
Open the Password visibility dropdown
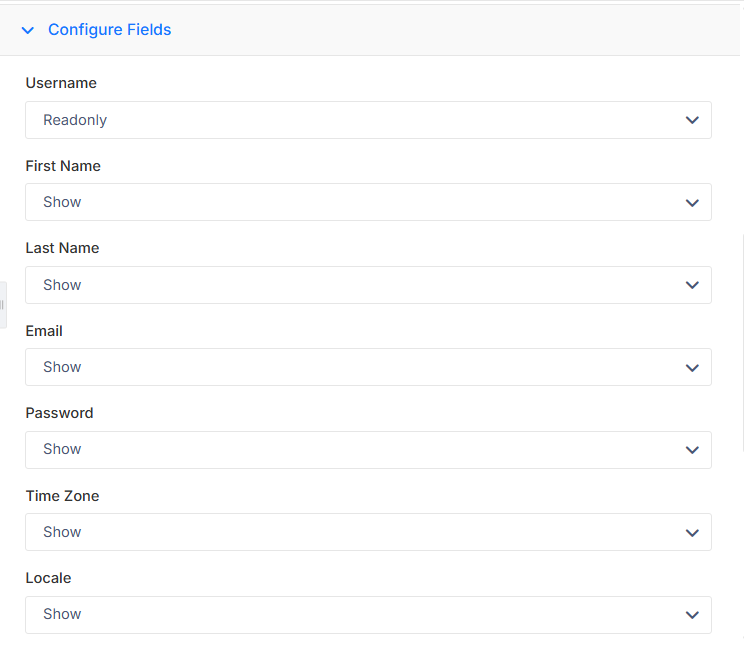click(x=368, y=450)
